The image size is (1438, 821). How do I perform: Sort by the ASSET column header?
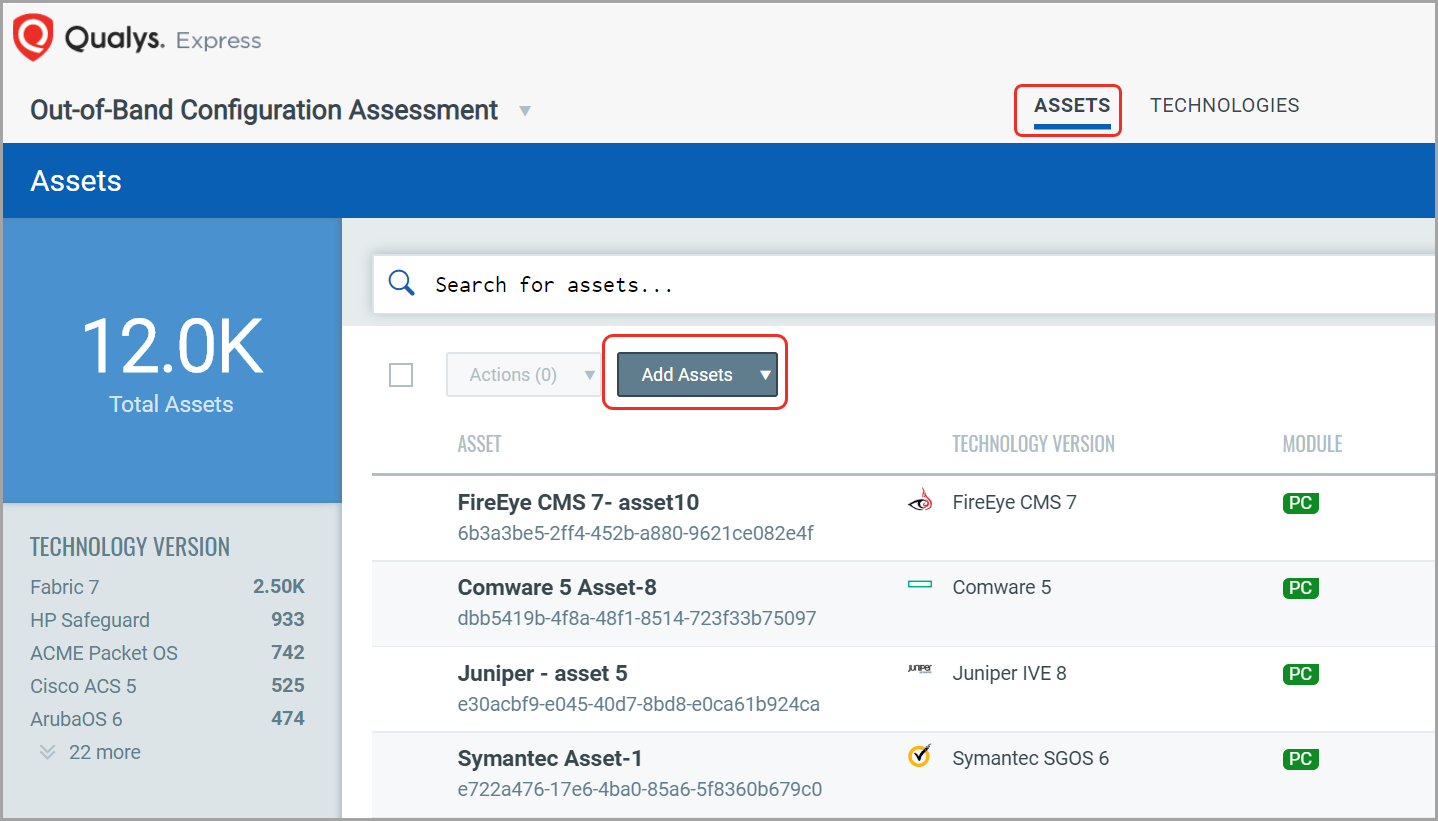tap(479, 444)
